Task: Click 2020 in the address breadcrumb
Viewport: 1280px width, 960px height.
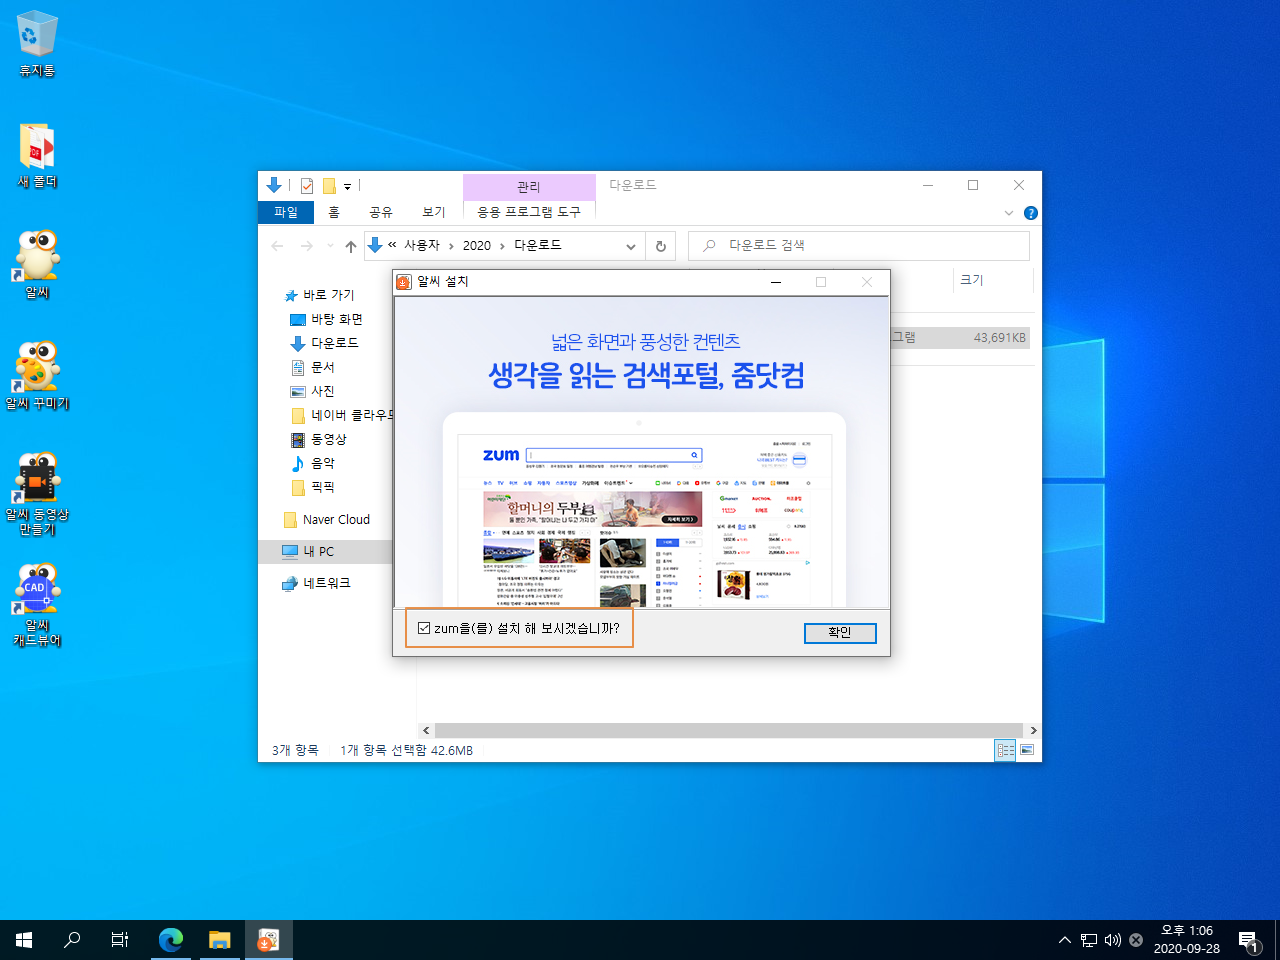Action: click(477, 245)
